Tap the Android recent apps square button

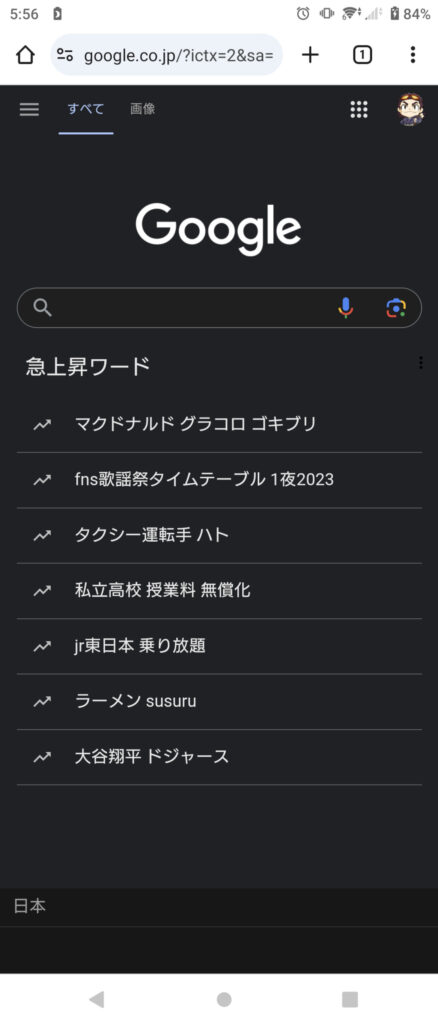(x=350, y=999)
